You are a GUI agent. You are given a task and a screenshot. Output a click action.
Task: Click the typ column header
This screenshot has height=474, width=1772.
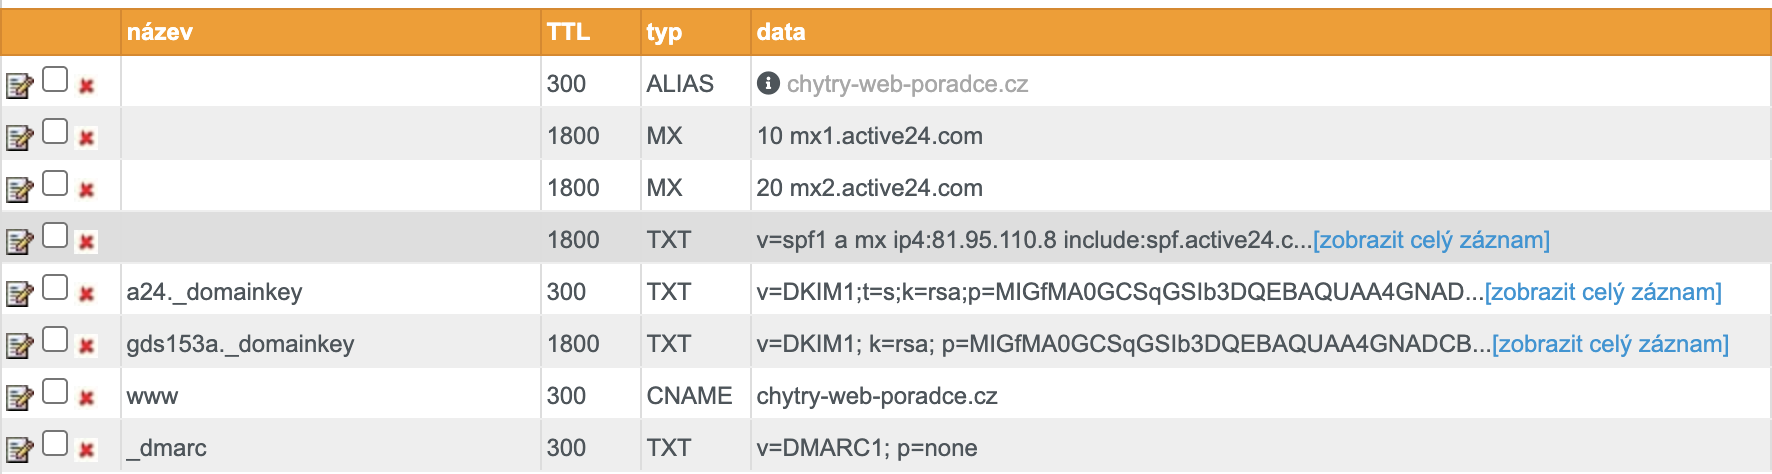point(664,32)
